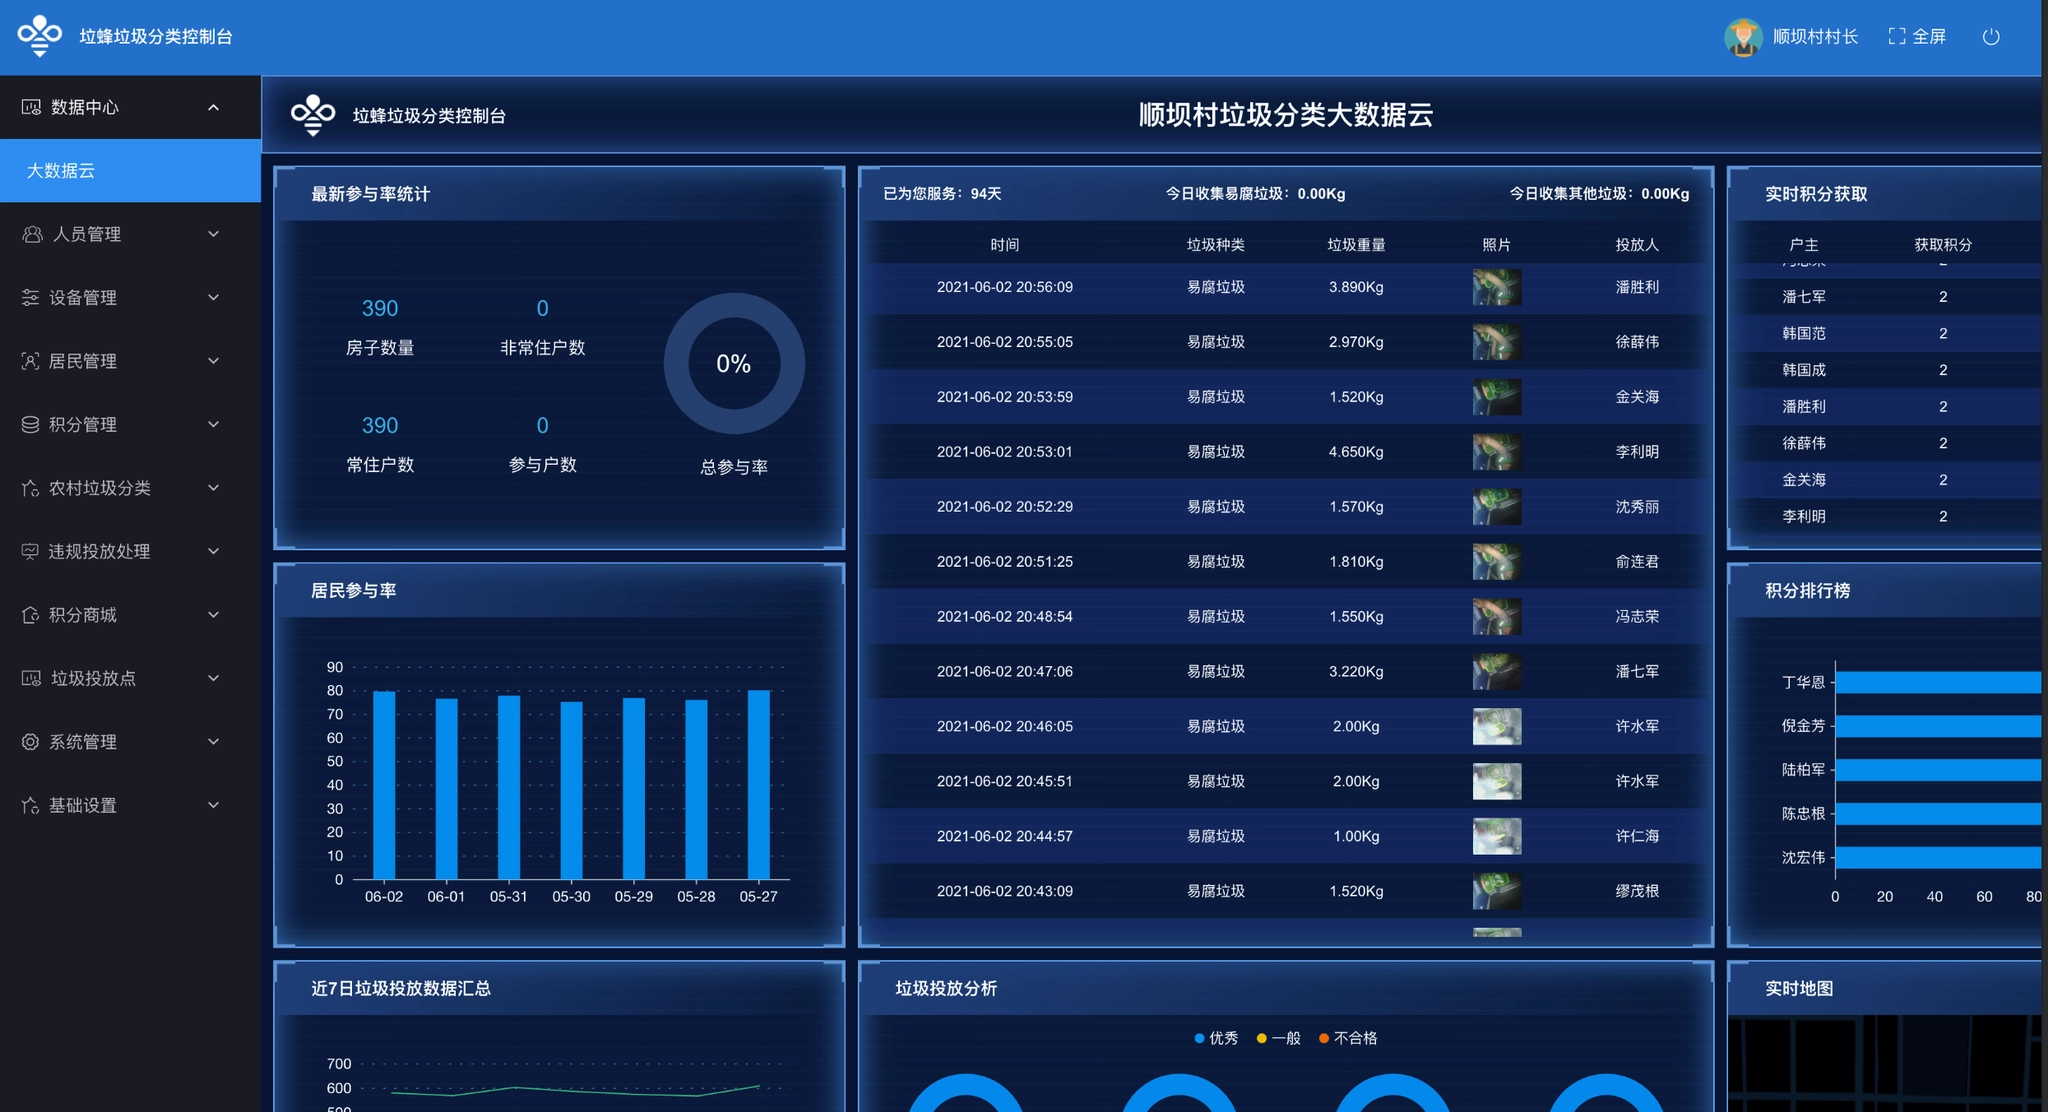
Task: Open the 大数据云 submenu item
Action: pyautogui.click(x=130, y=171)
